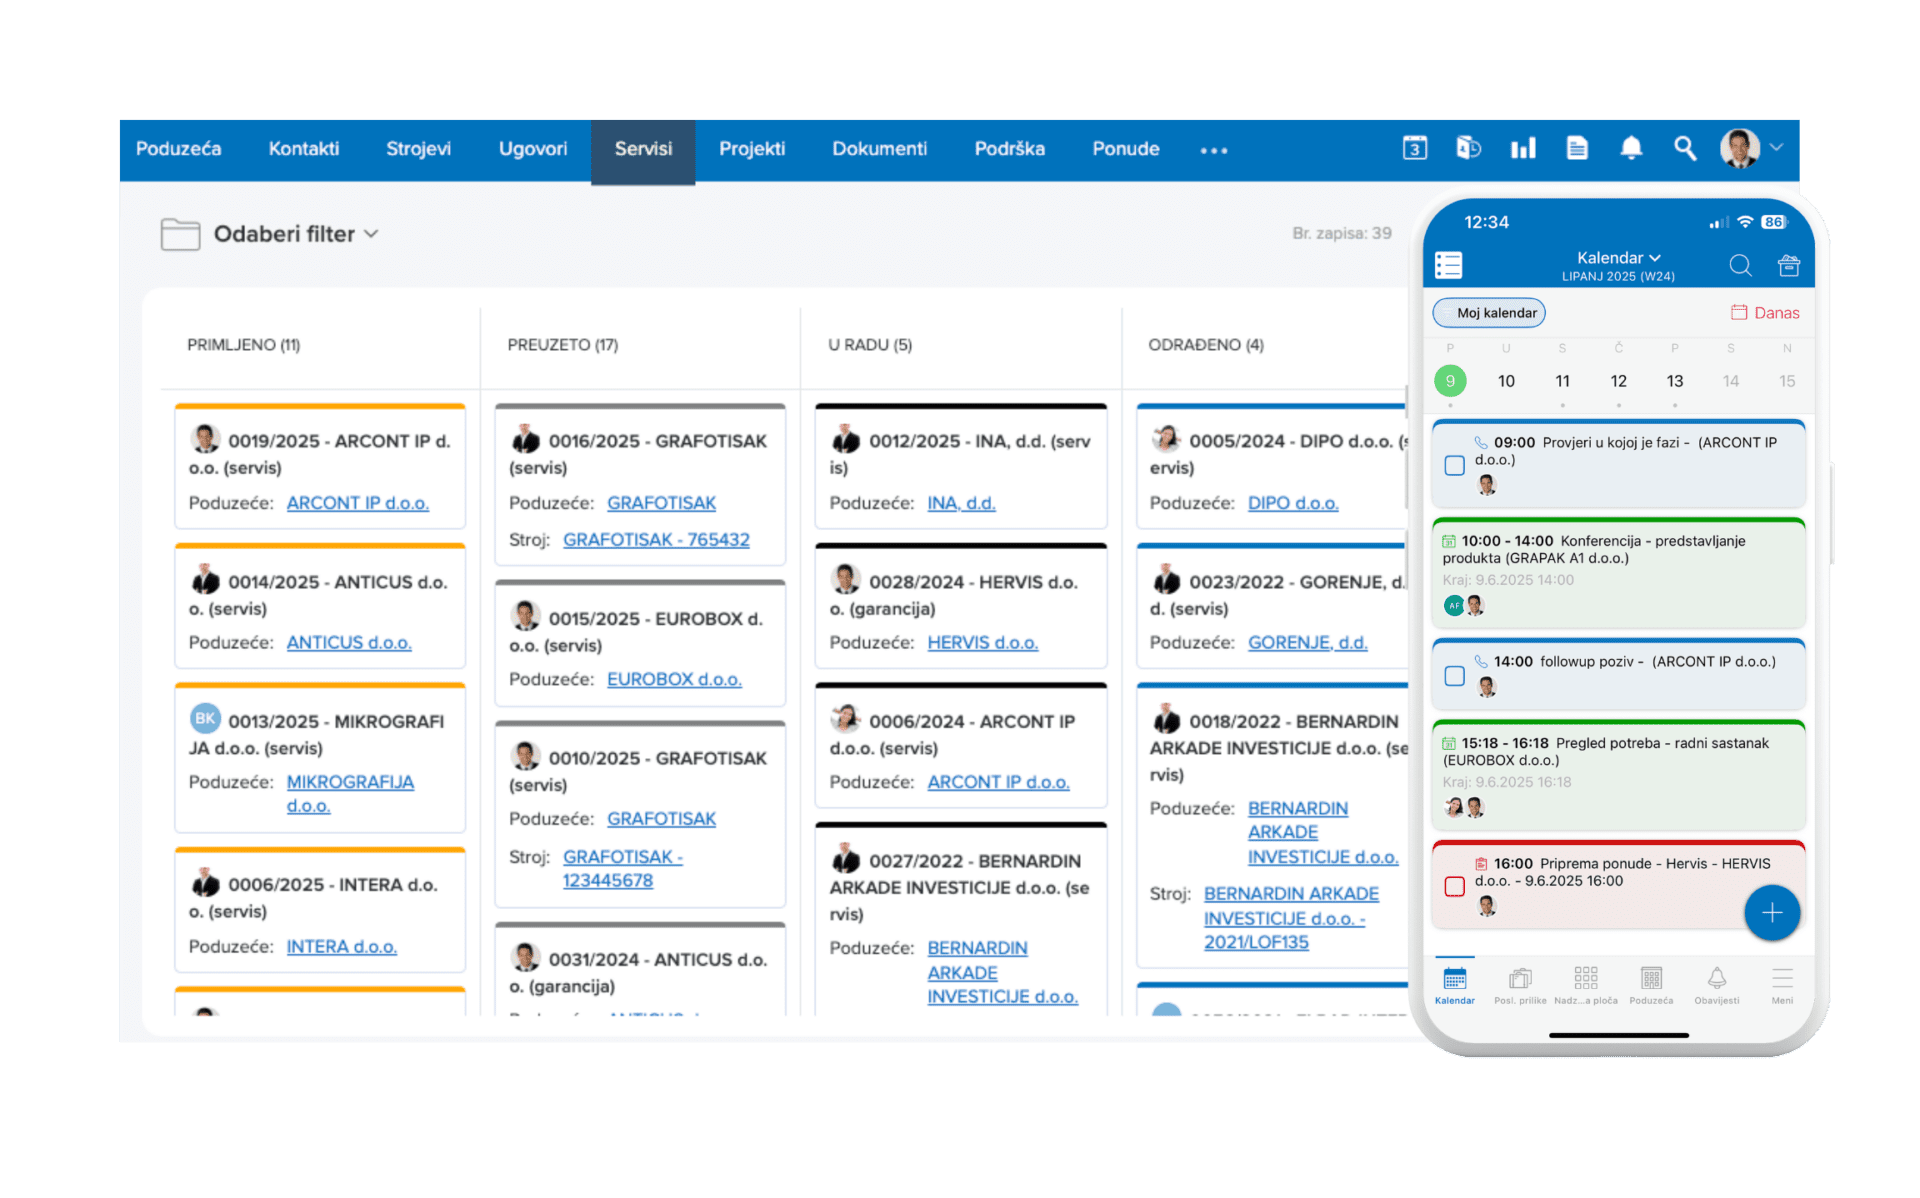Open the 10:00 - 14:00 Konferencija event
The width and height of the screenshot is (1920, 1198).
(1618, 573)
